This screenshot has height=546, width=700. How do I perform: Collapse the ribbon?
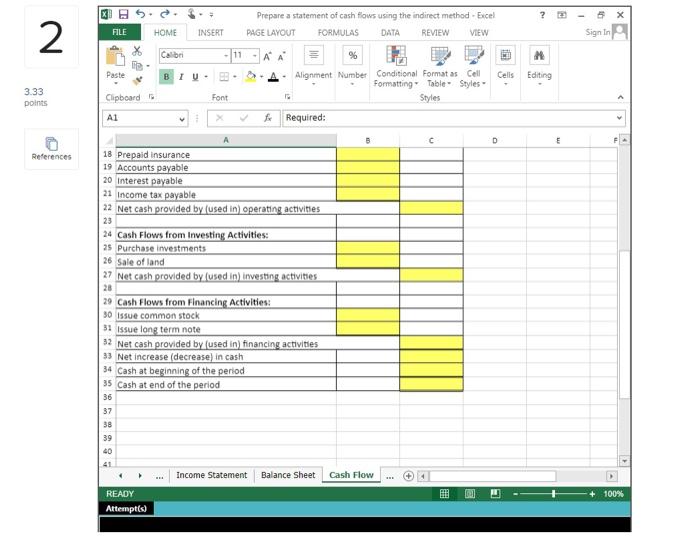(x=621, y=97)
